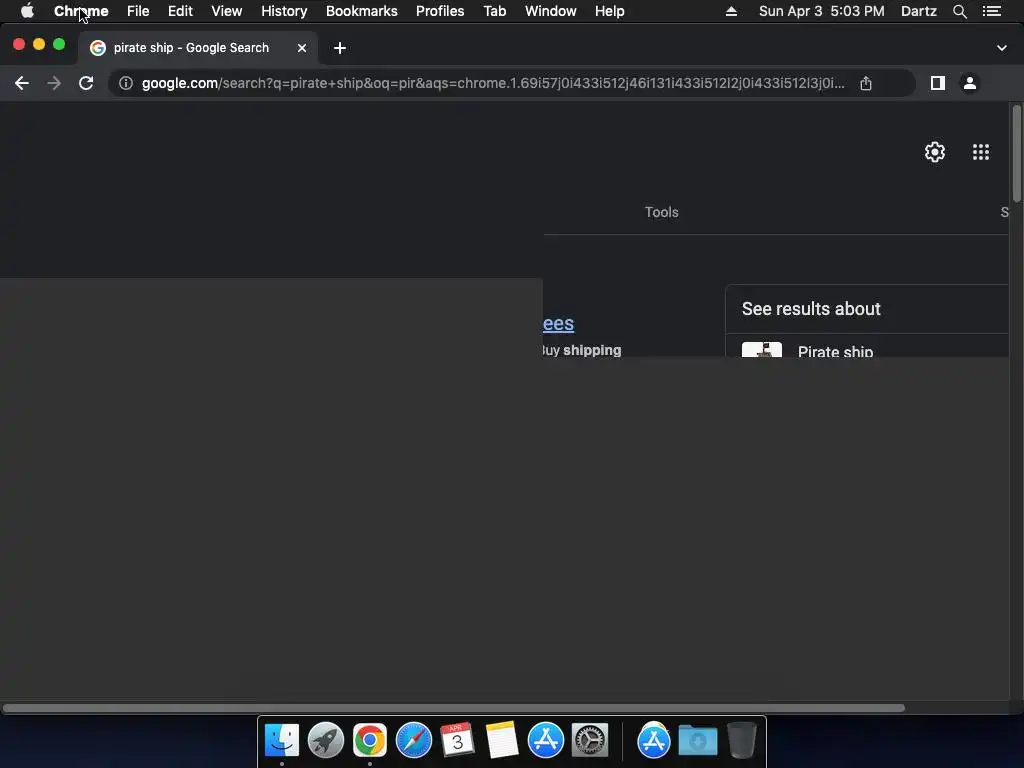Click the date and time in menu bar

(x=822, y=11)
